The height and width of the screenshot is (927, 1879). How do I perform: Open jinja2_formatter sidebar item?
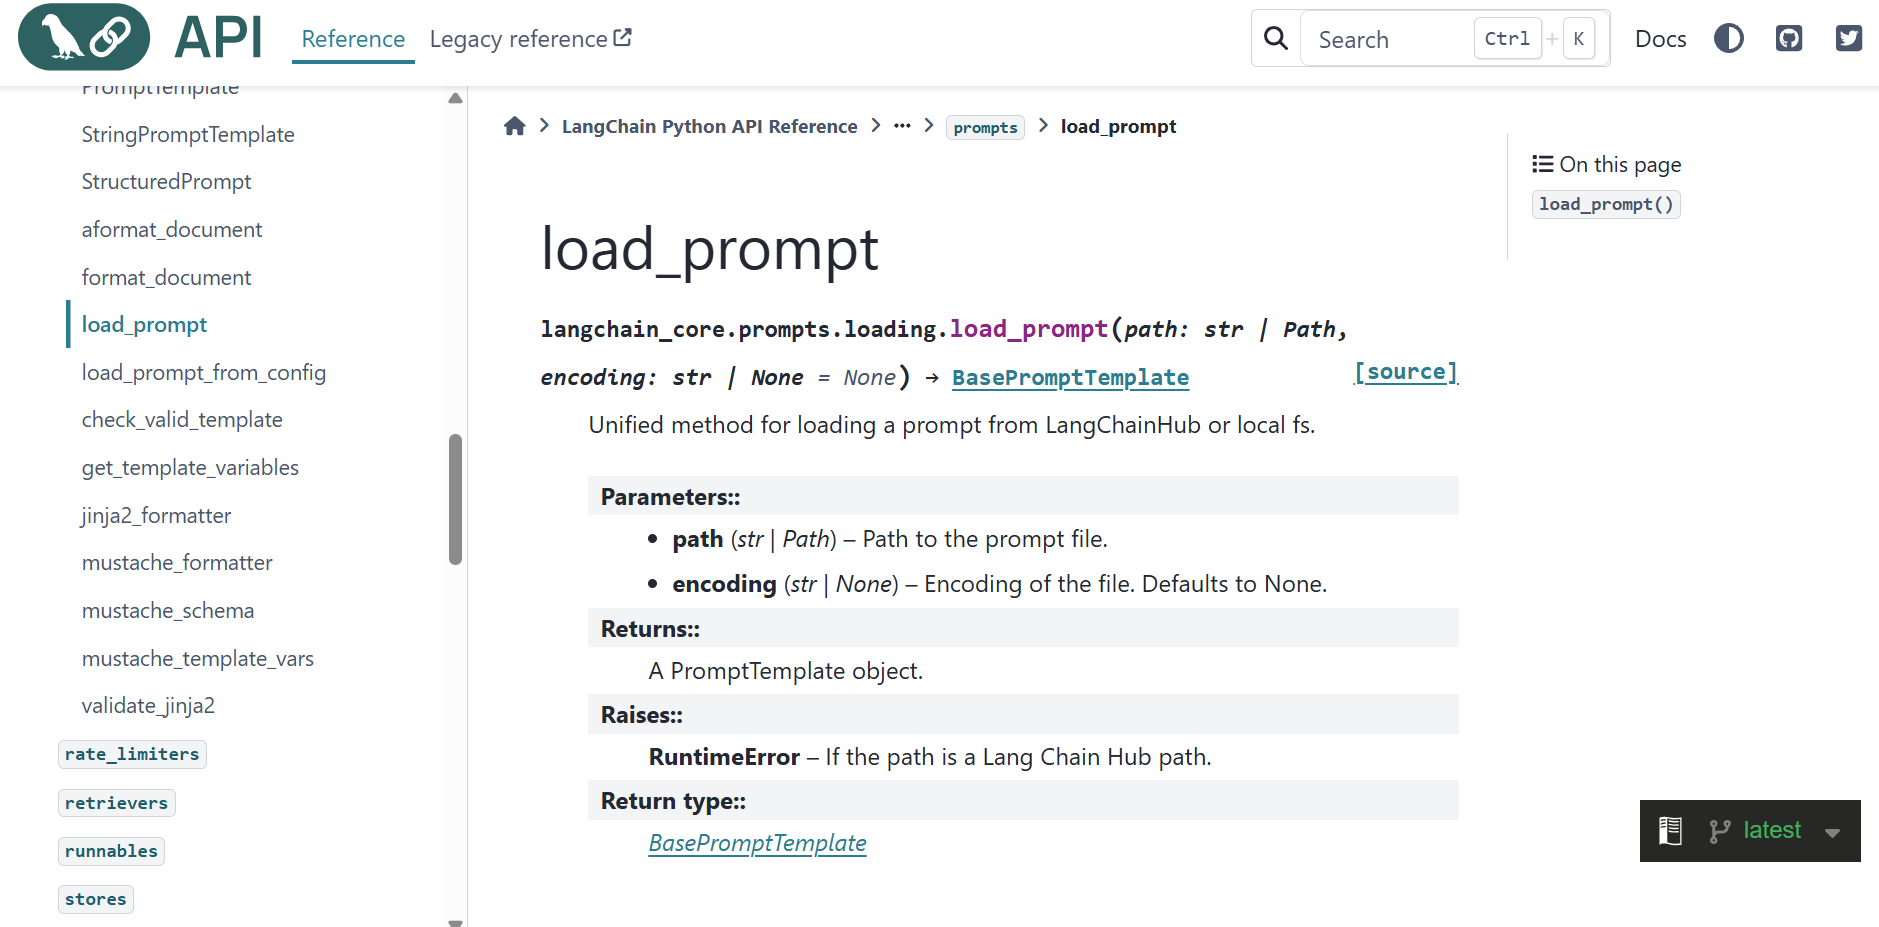[x=156, y=515]
